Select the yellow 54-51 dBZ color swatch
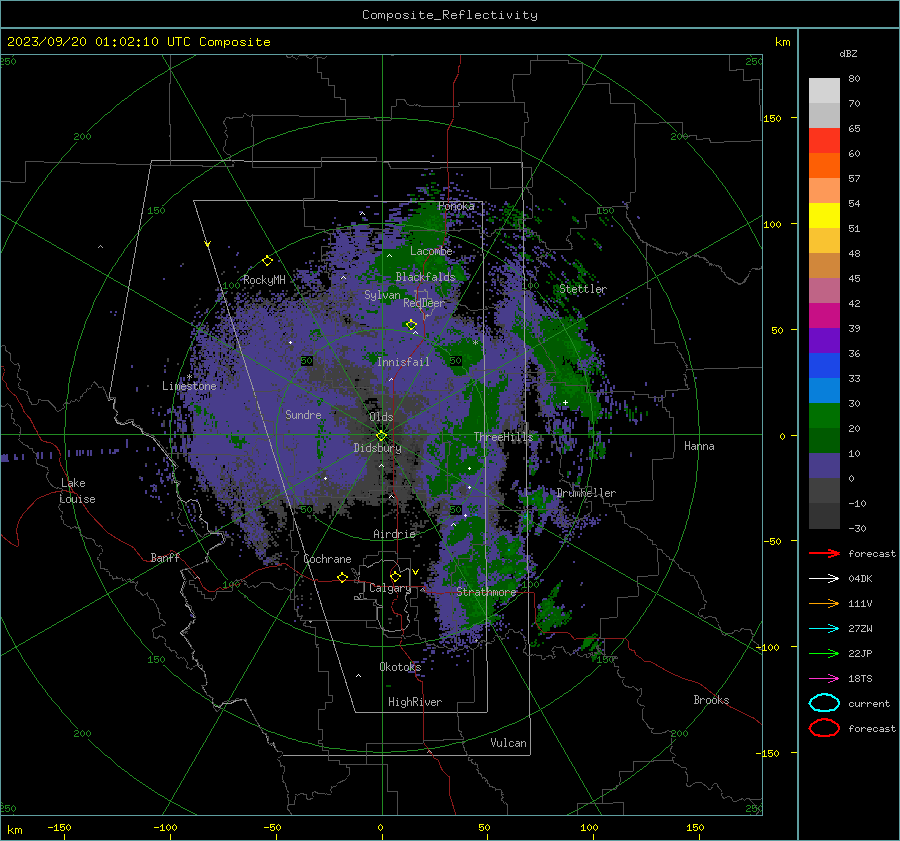900x841 pixels. (x=824, y=216)
